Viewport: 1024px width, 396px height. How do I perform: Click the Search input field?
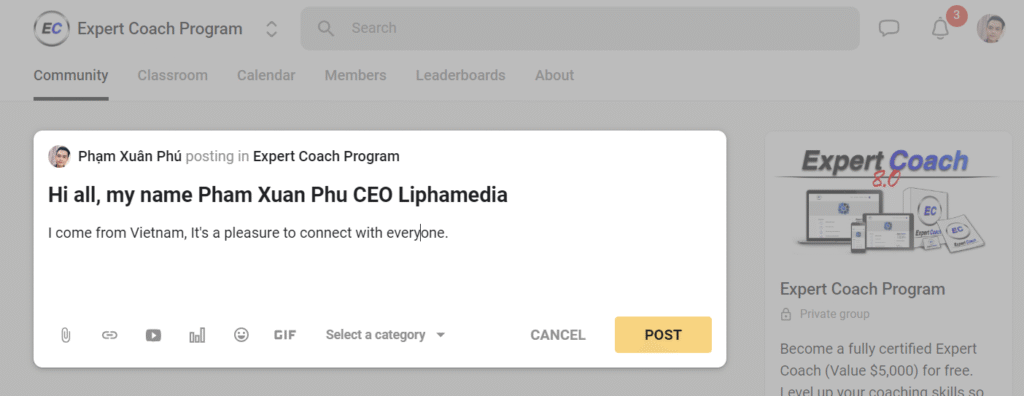click(580, 28)
